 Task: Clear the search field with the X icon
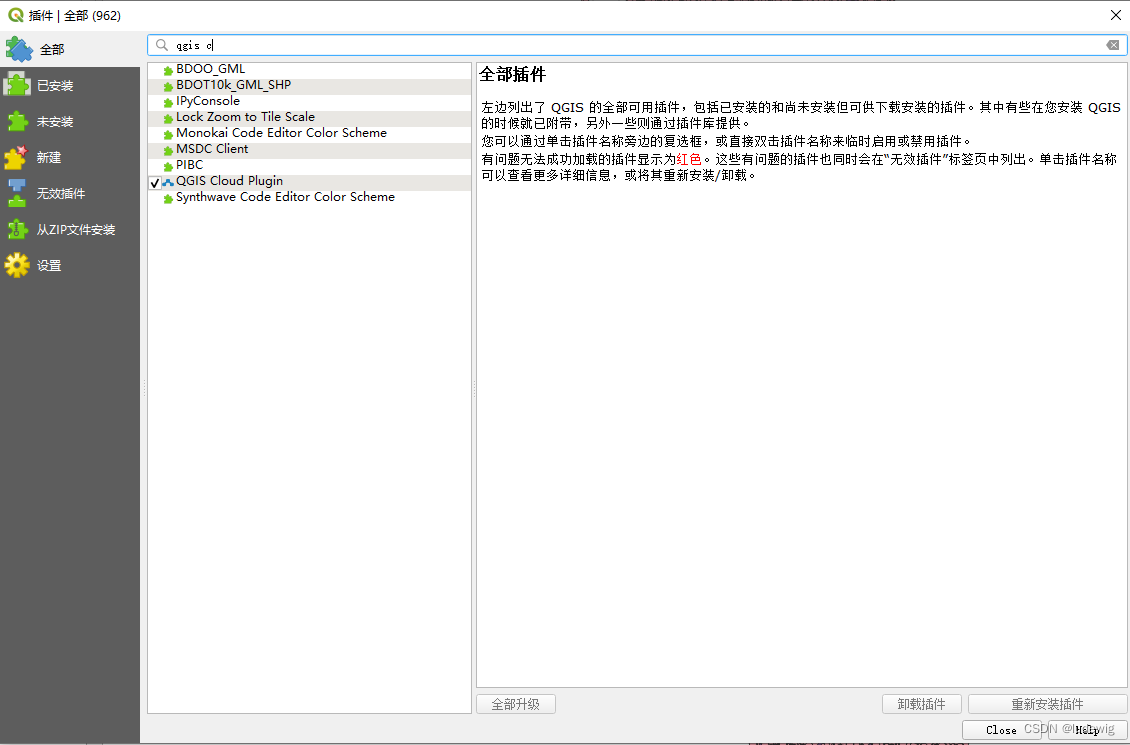(1113, 45)
